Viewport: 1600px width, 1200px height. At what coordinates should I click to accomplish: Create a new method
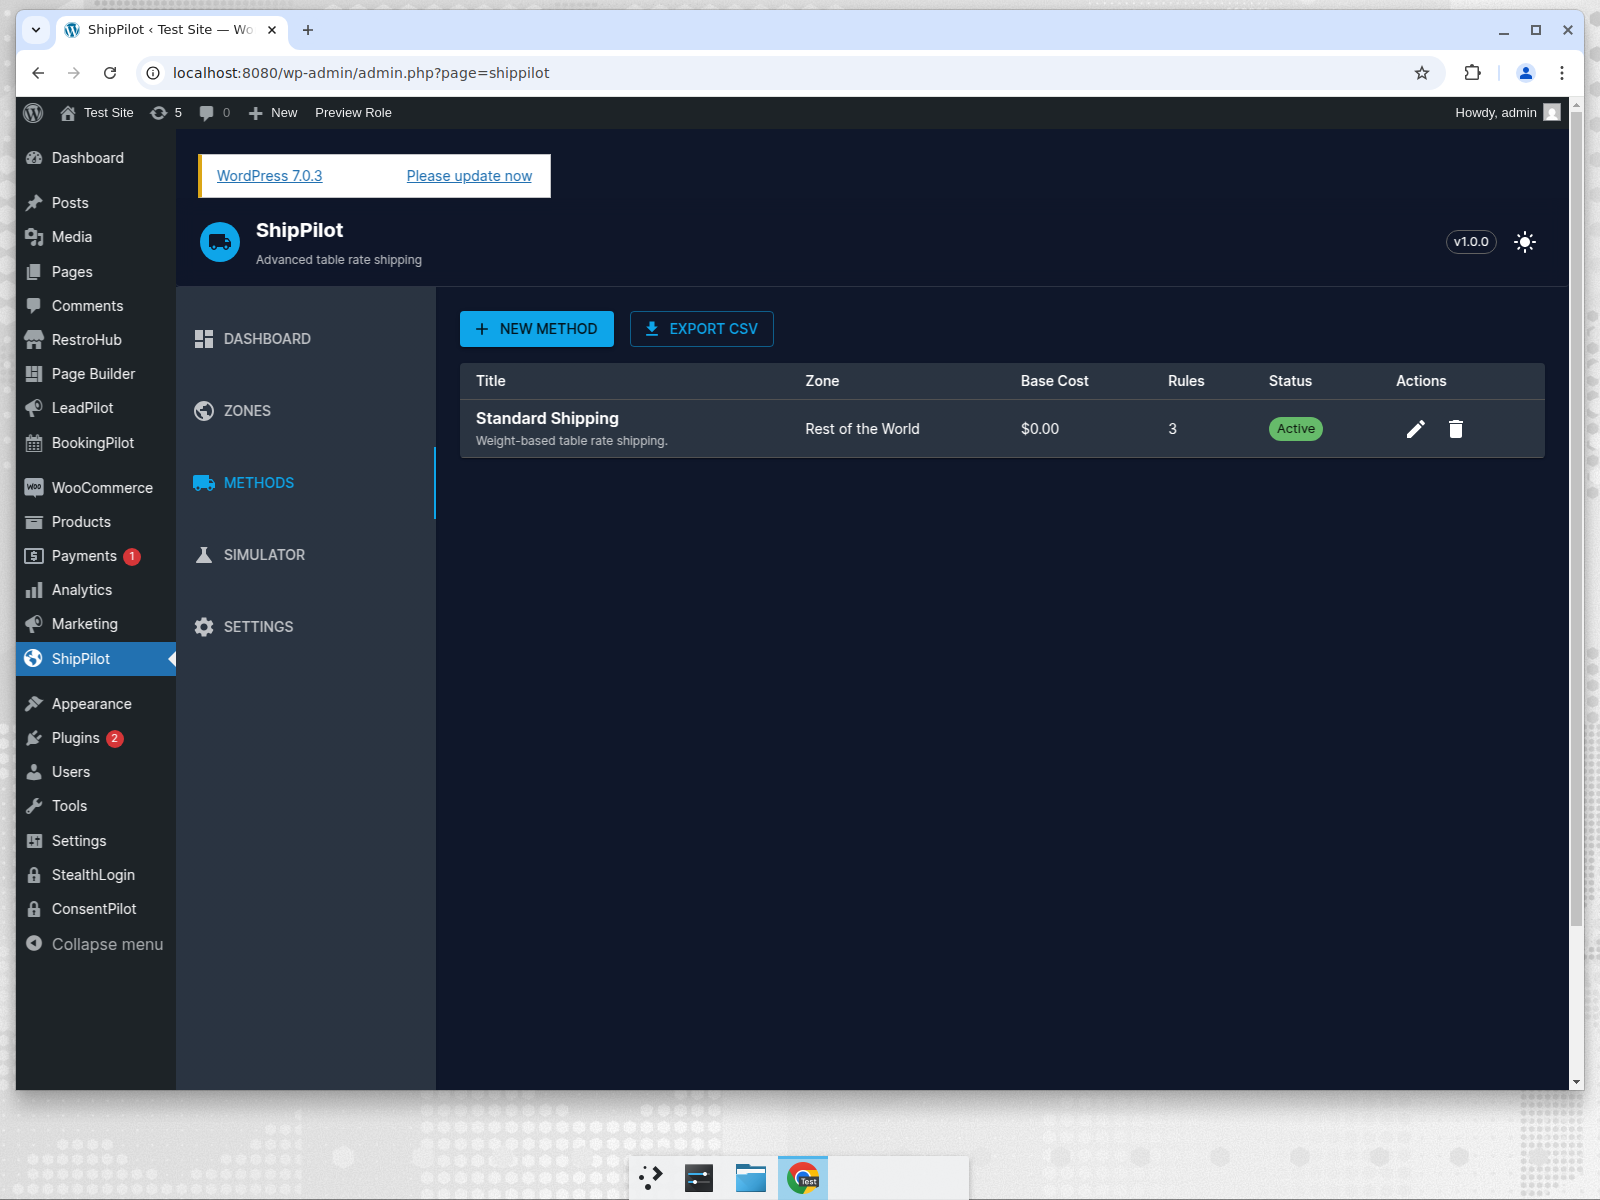coord(537,329)
